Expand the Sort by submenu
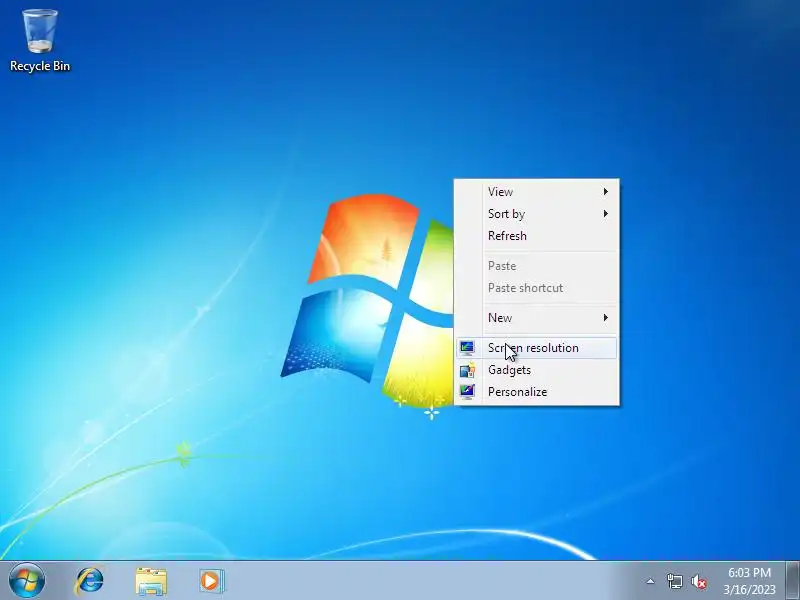This screenshot has width=800, height=600. pos(536,214)
